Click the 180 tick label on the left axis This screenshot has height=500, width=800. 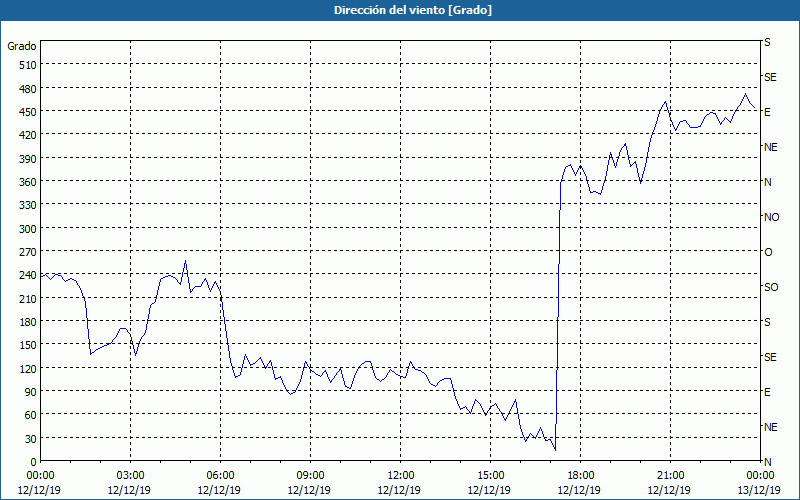click(x=28, y=322)
